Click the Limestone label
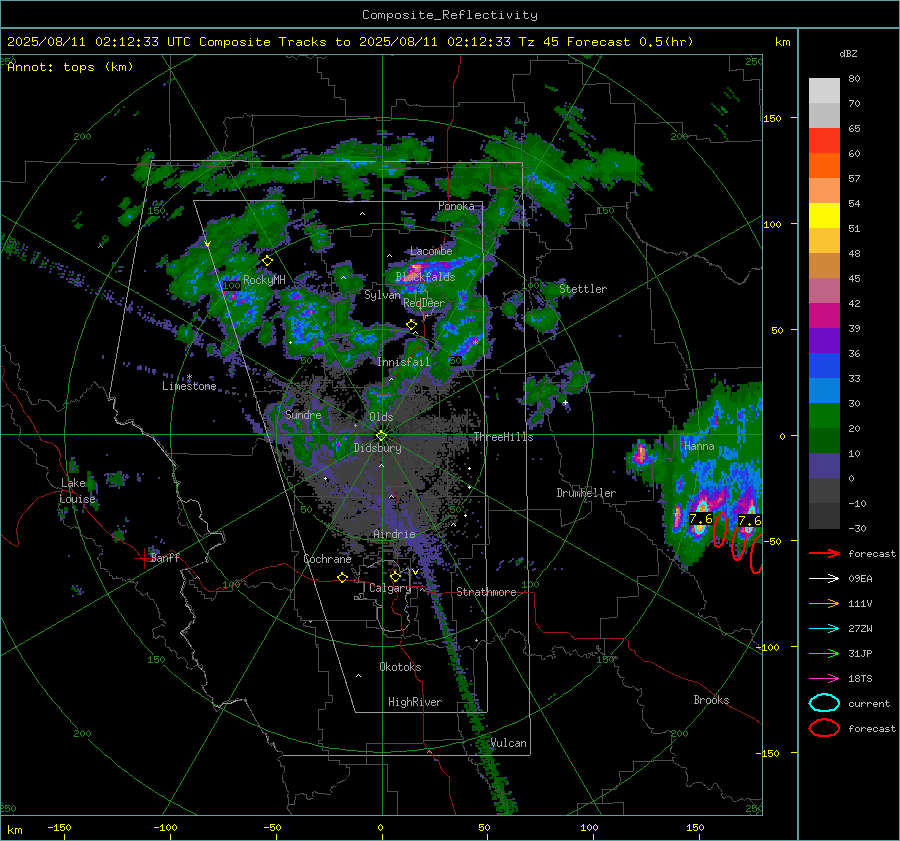Screen dimensions: 900x841 pos(189,386)
